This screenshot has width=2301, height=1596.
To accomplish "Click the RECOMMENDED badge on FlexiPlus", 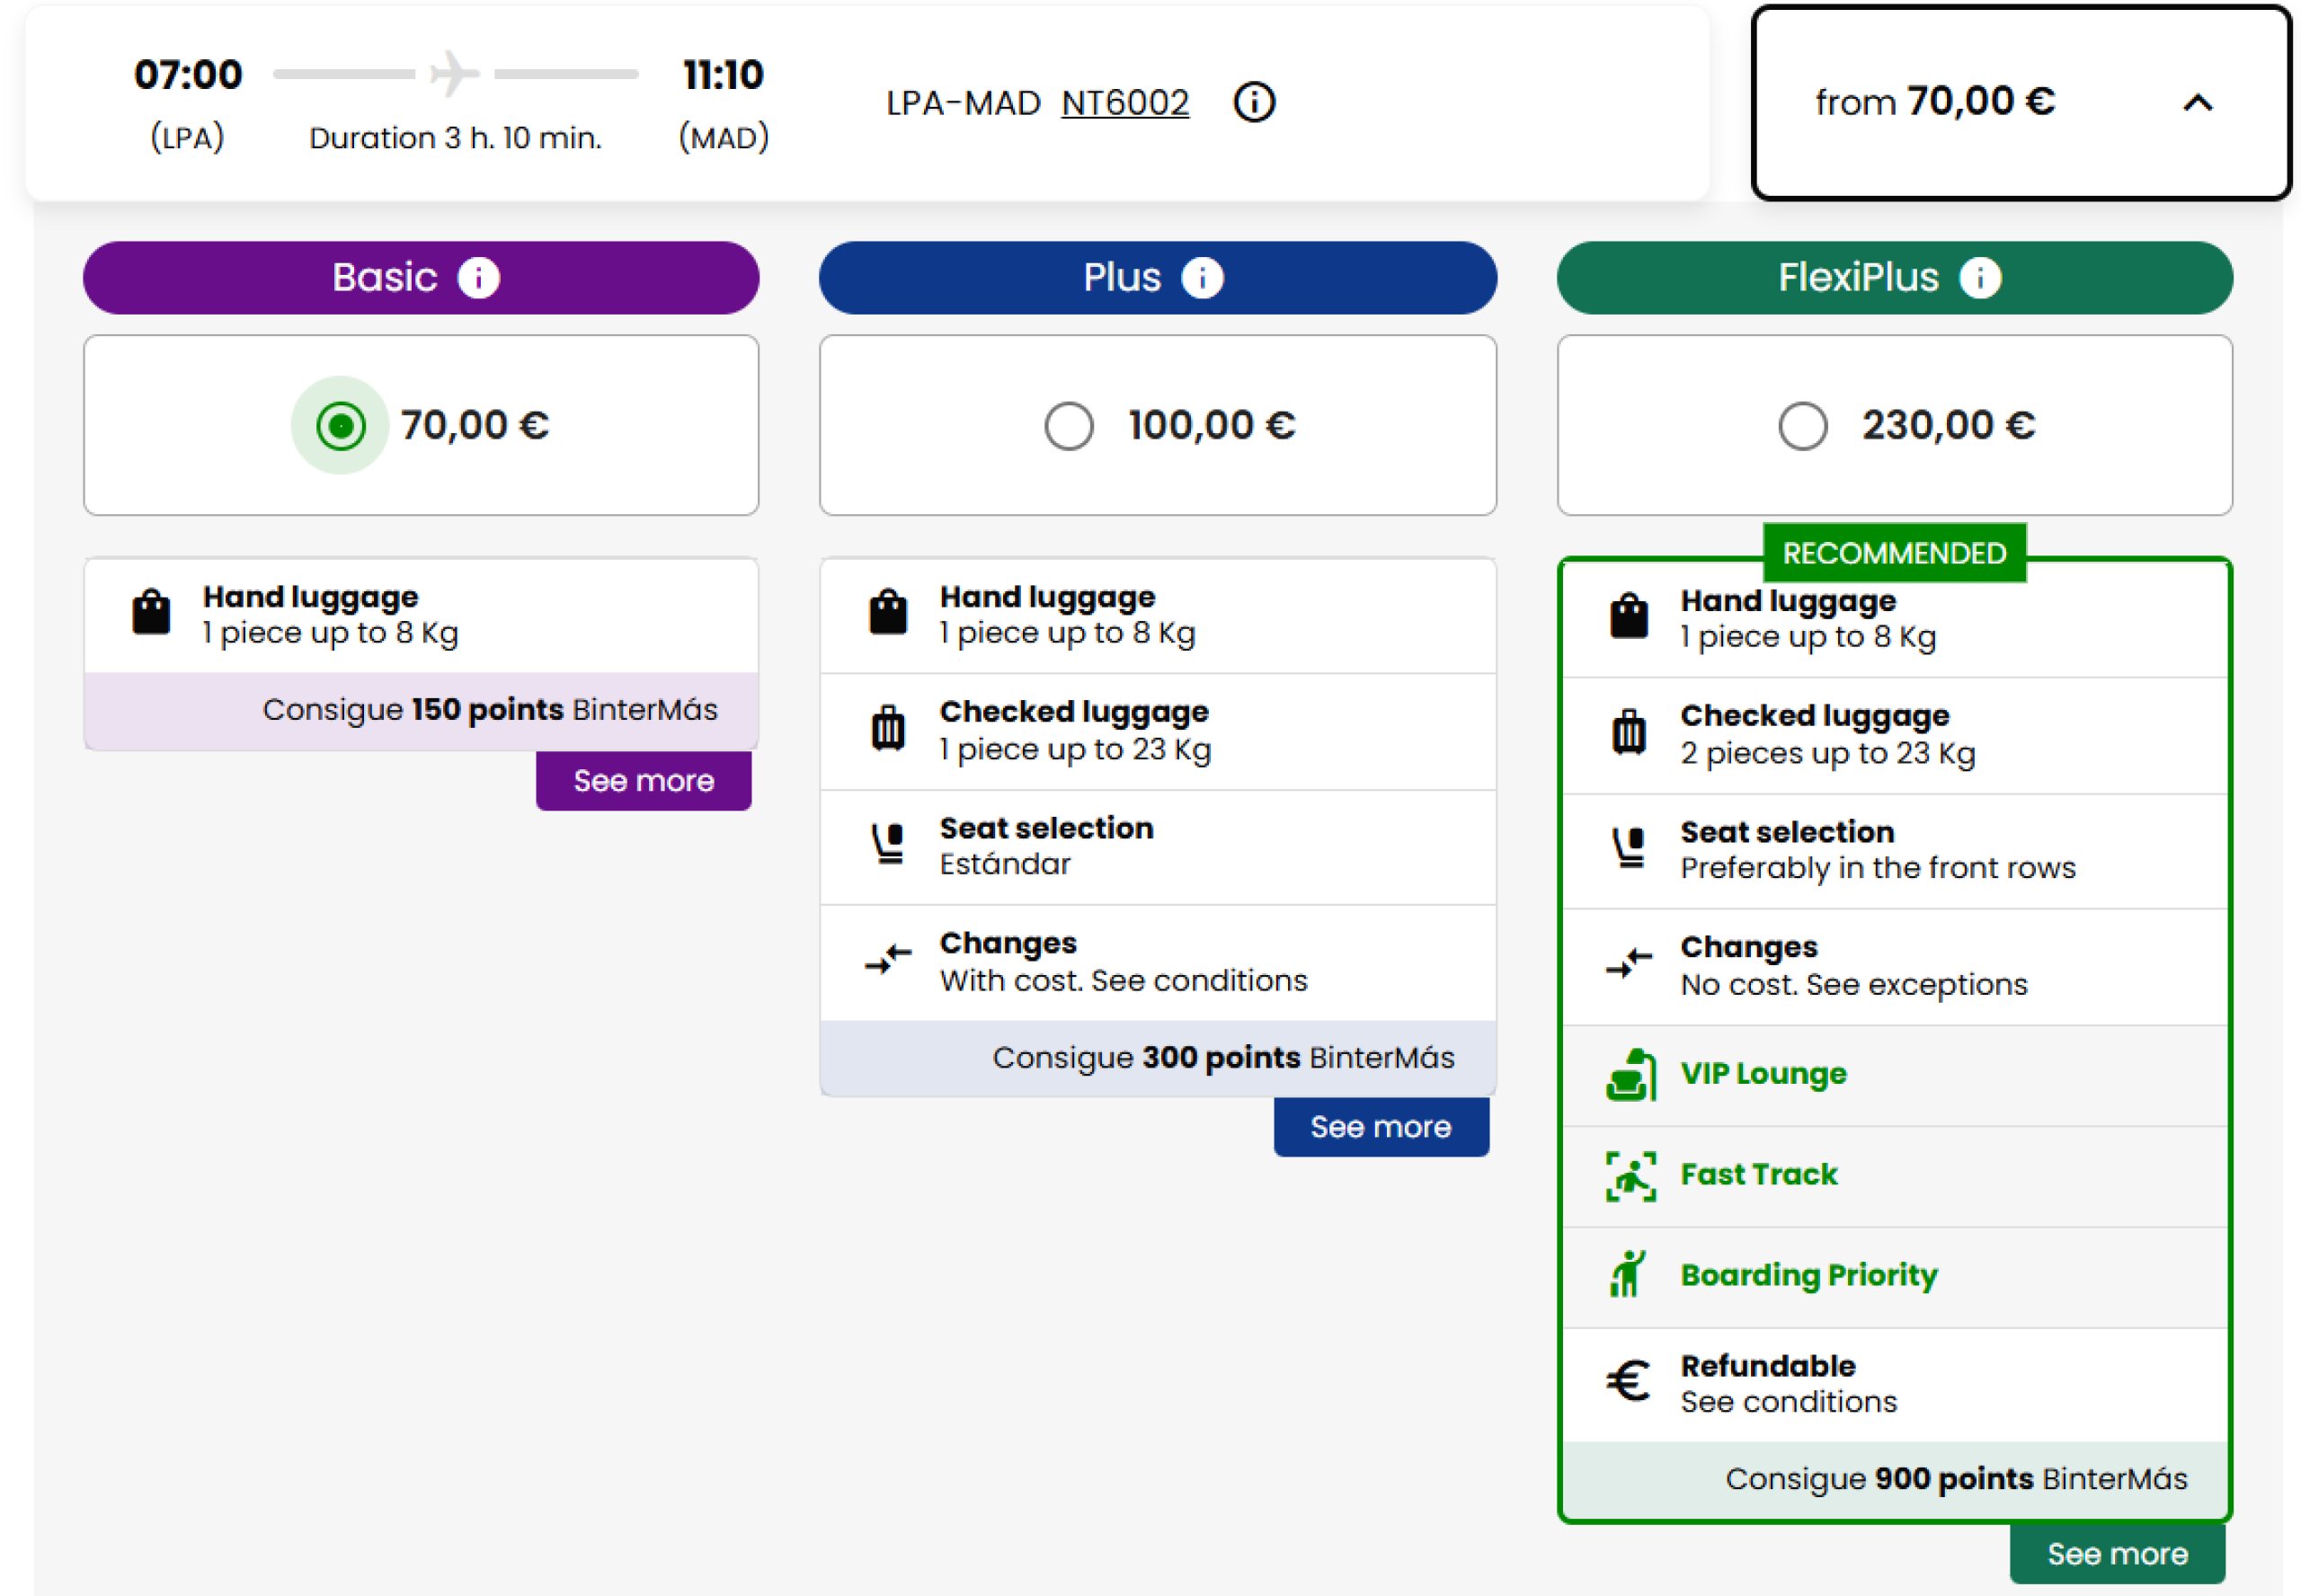I will pyautogui.click(x=1893, y=553).
